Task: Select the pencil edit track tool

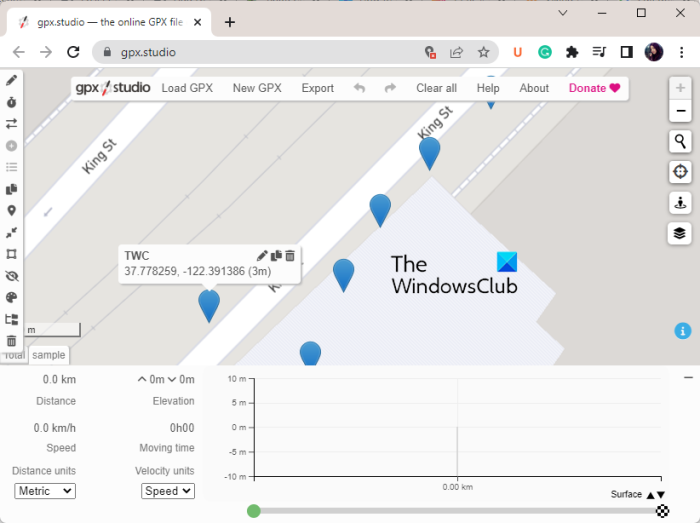Action: point(12,80)
